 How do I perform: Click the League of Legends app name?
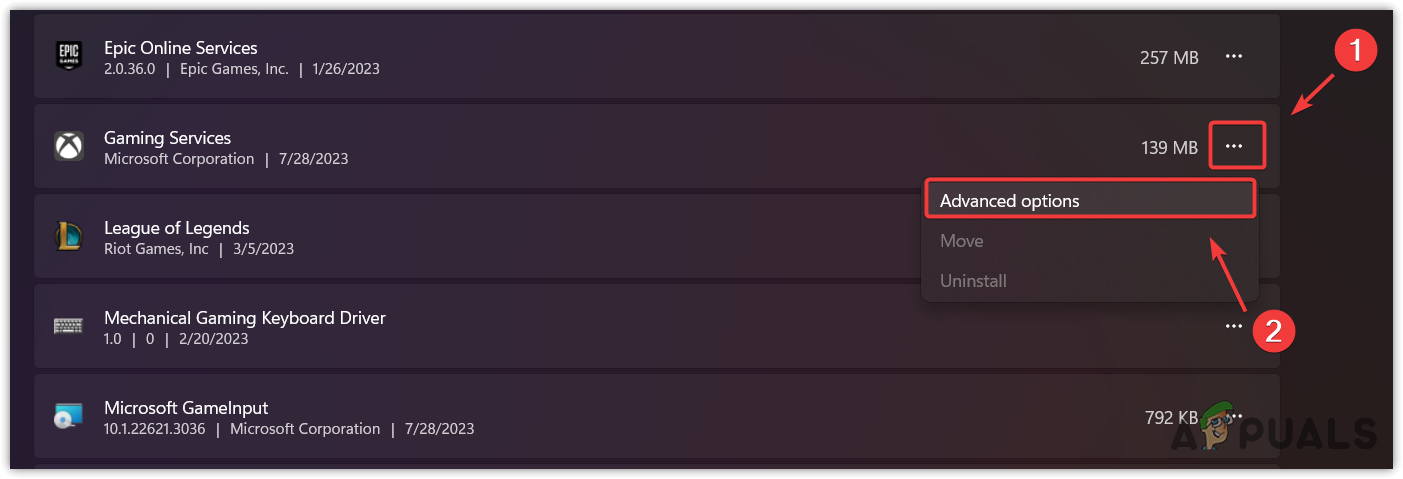[x=177, y=228]
